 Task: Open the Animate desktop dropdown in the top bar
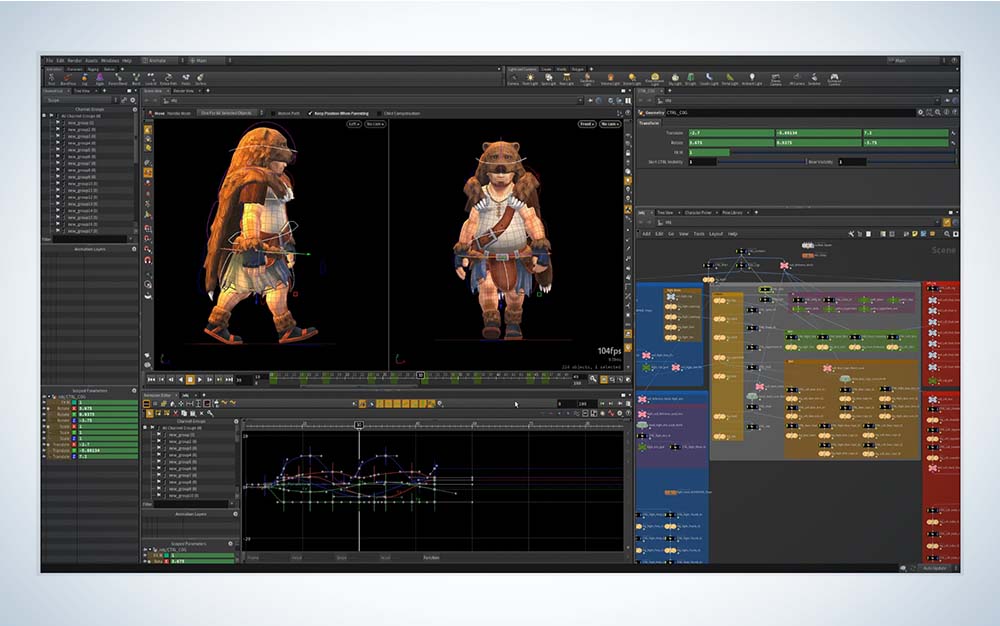pos(159,59)
